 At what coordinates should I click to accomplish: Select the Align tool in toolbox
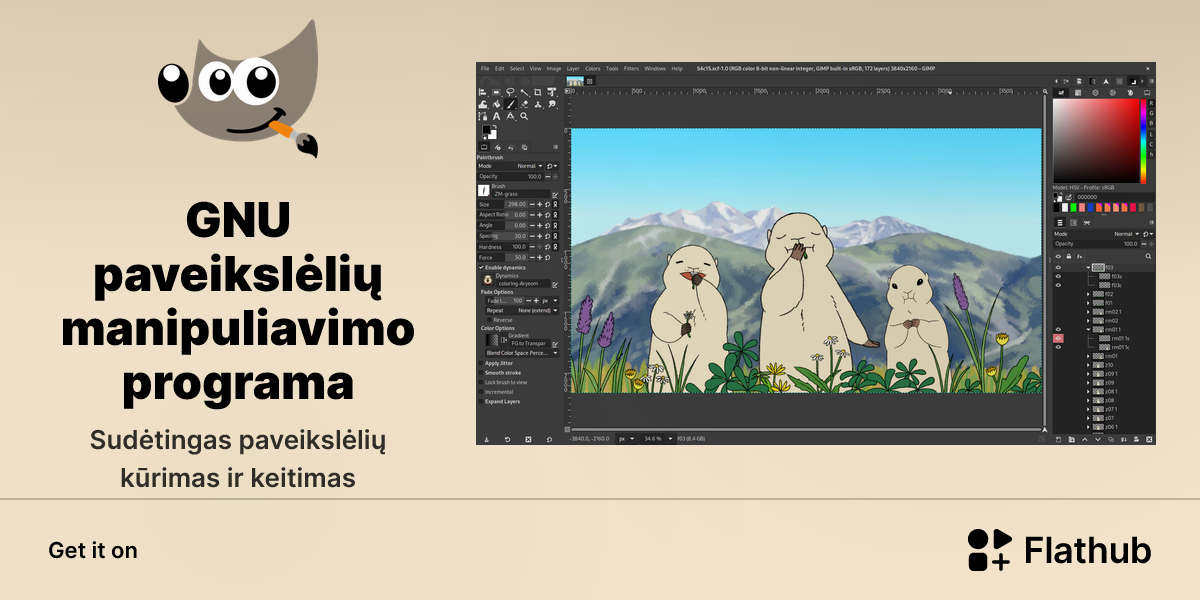point(482,92)
